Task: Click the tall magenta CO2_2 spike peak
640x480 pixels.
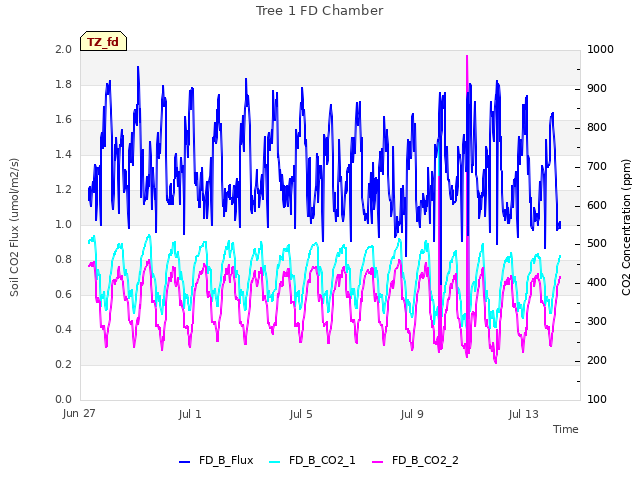Action: pos(467,57)
